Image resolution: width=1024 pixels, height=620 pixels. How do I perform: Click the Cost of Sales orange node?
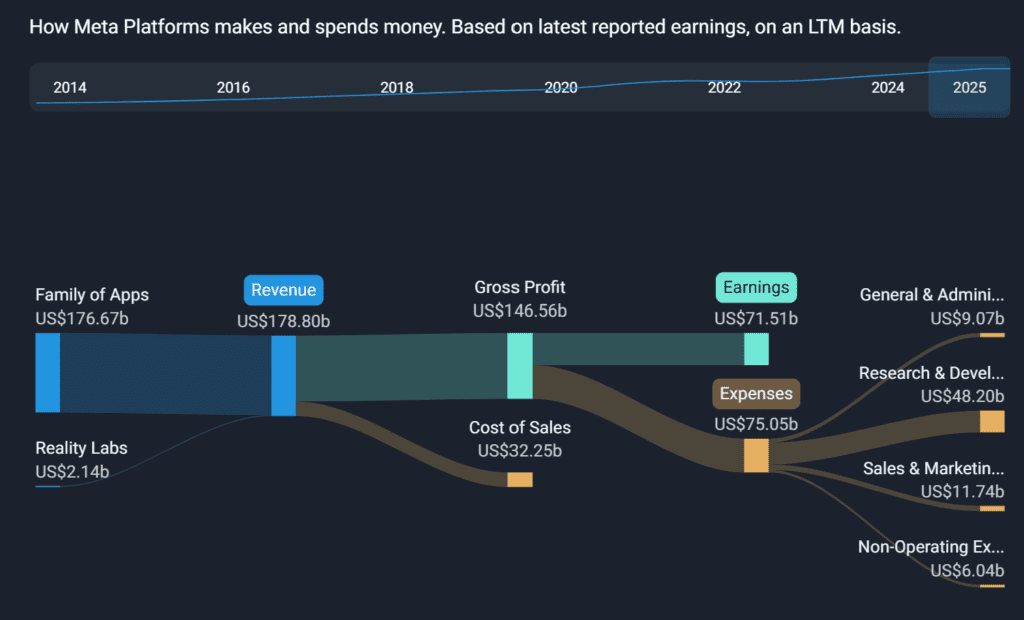click(x=520, y=480)
